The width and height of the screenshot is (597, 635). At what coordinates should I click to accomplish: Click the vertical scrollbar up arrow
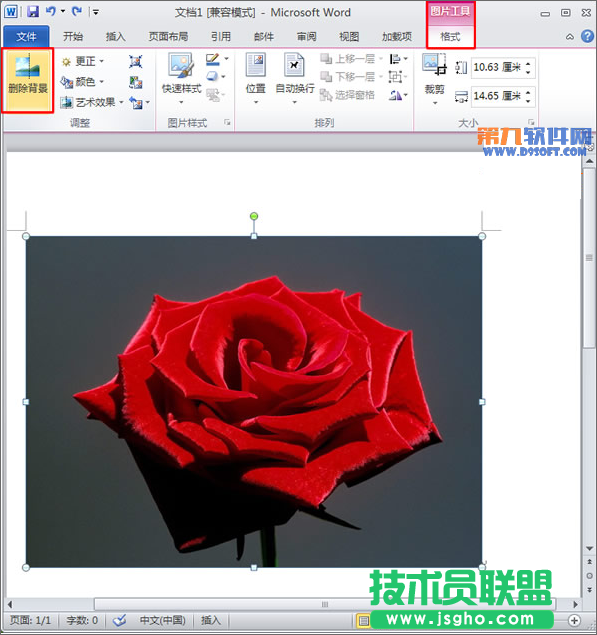pos(590,162)
